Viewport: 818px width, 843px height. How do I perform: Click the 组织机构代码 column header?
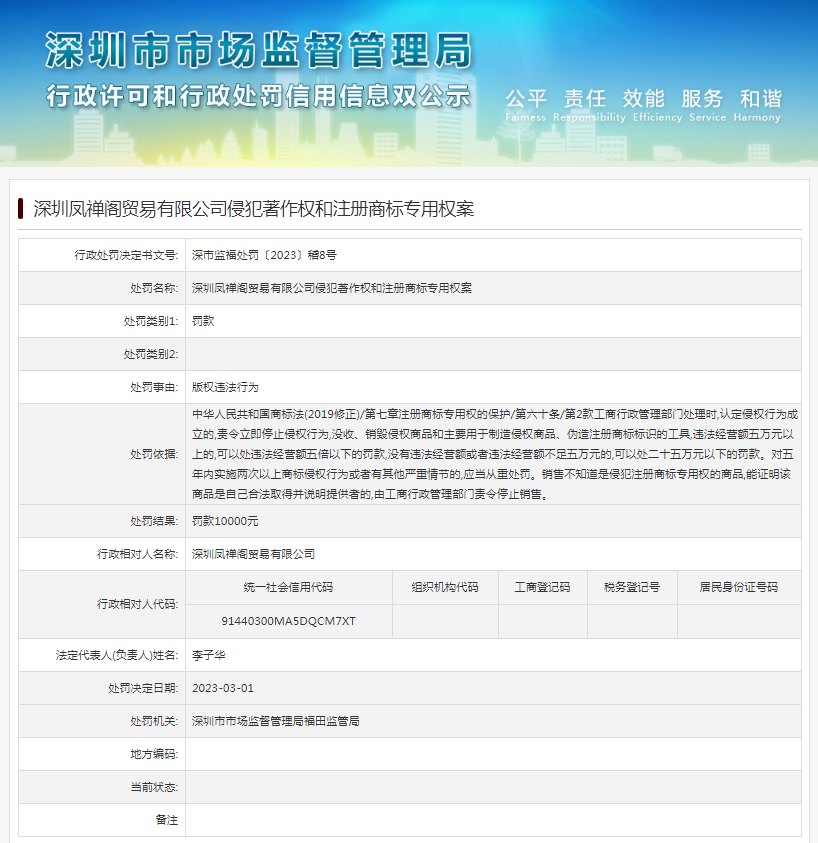[445, 587]
